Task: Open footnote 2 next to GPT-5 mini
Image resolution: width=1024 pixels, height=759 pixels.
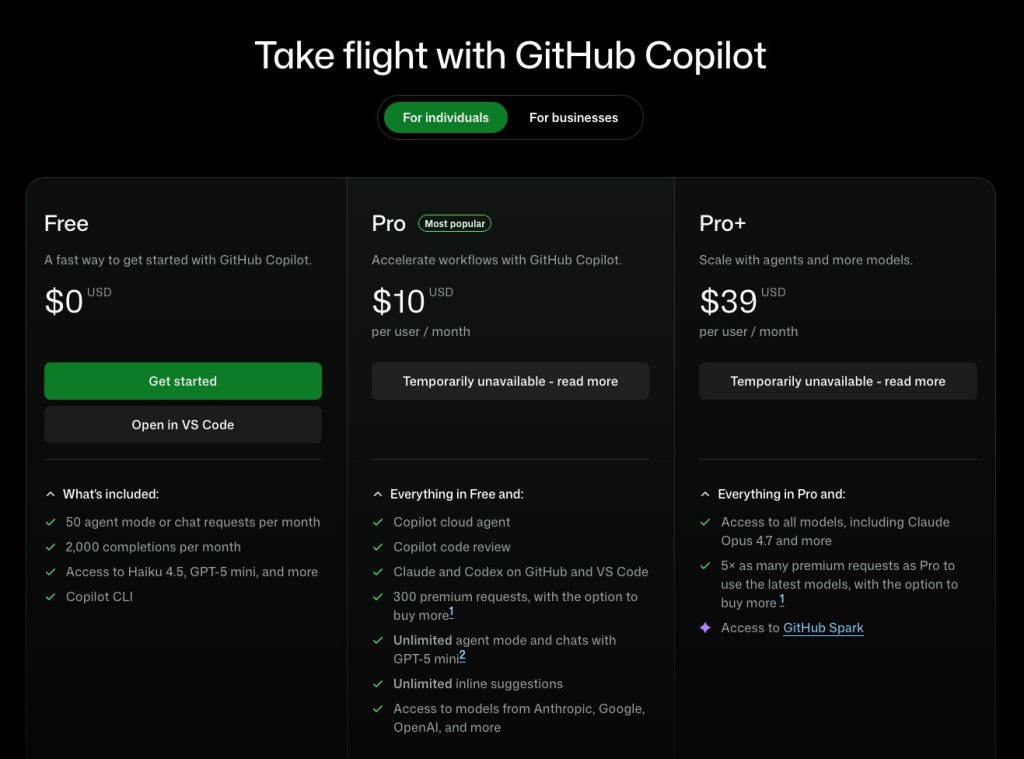Action: click(x=462, y=656)
